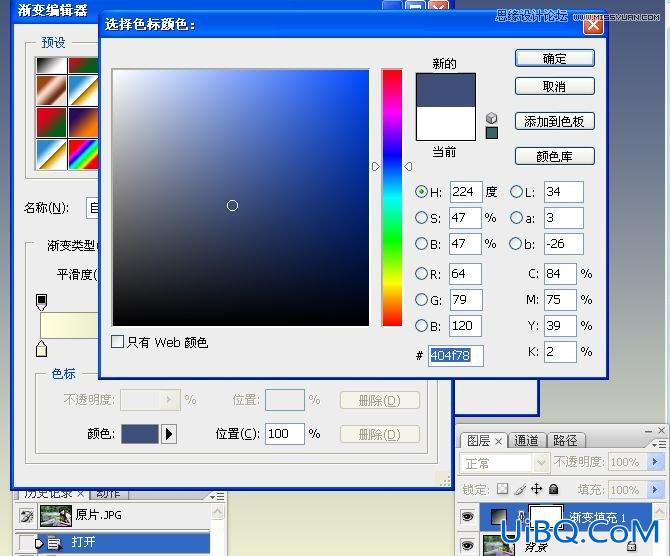Choose the red-green gradient preset in top row
This screenshot has width=670, height=556.
pos(83,66)
